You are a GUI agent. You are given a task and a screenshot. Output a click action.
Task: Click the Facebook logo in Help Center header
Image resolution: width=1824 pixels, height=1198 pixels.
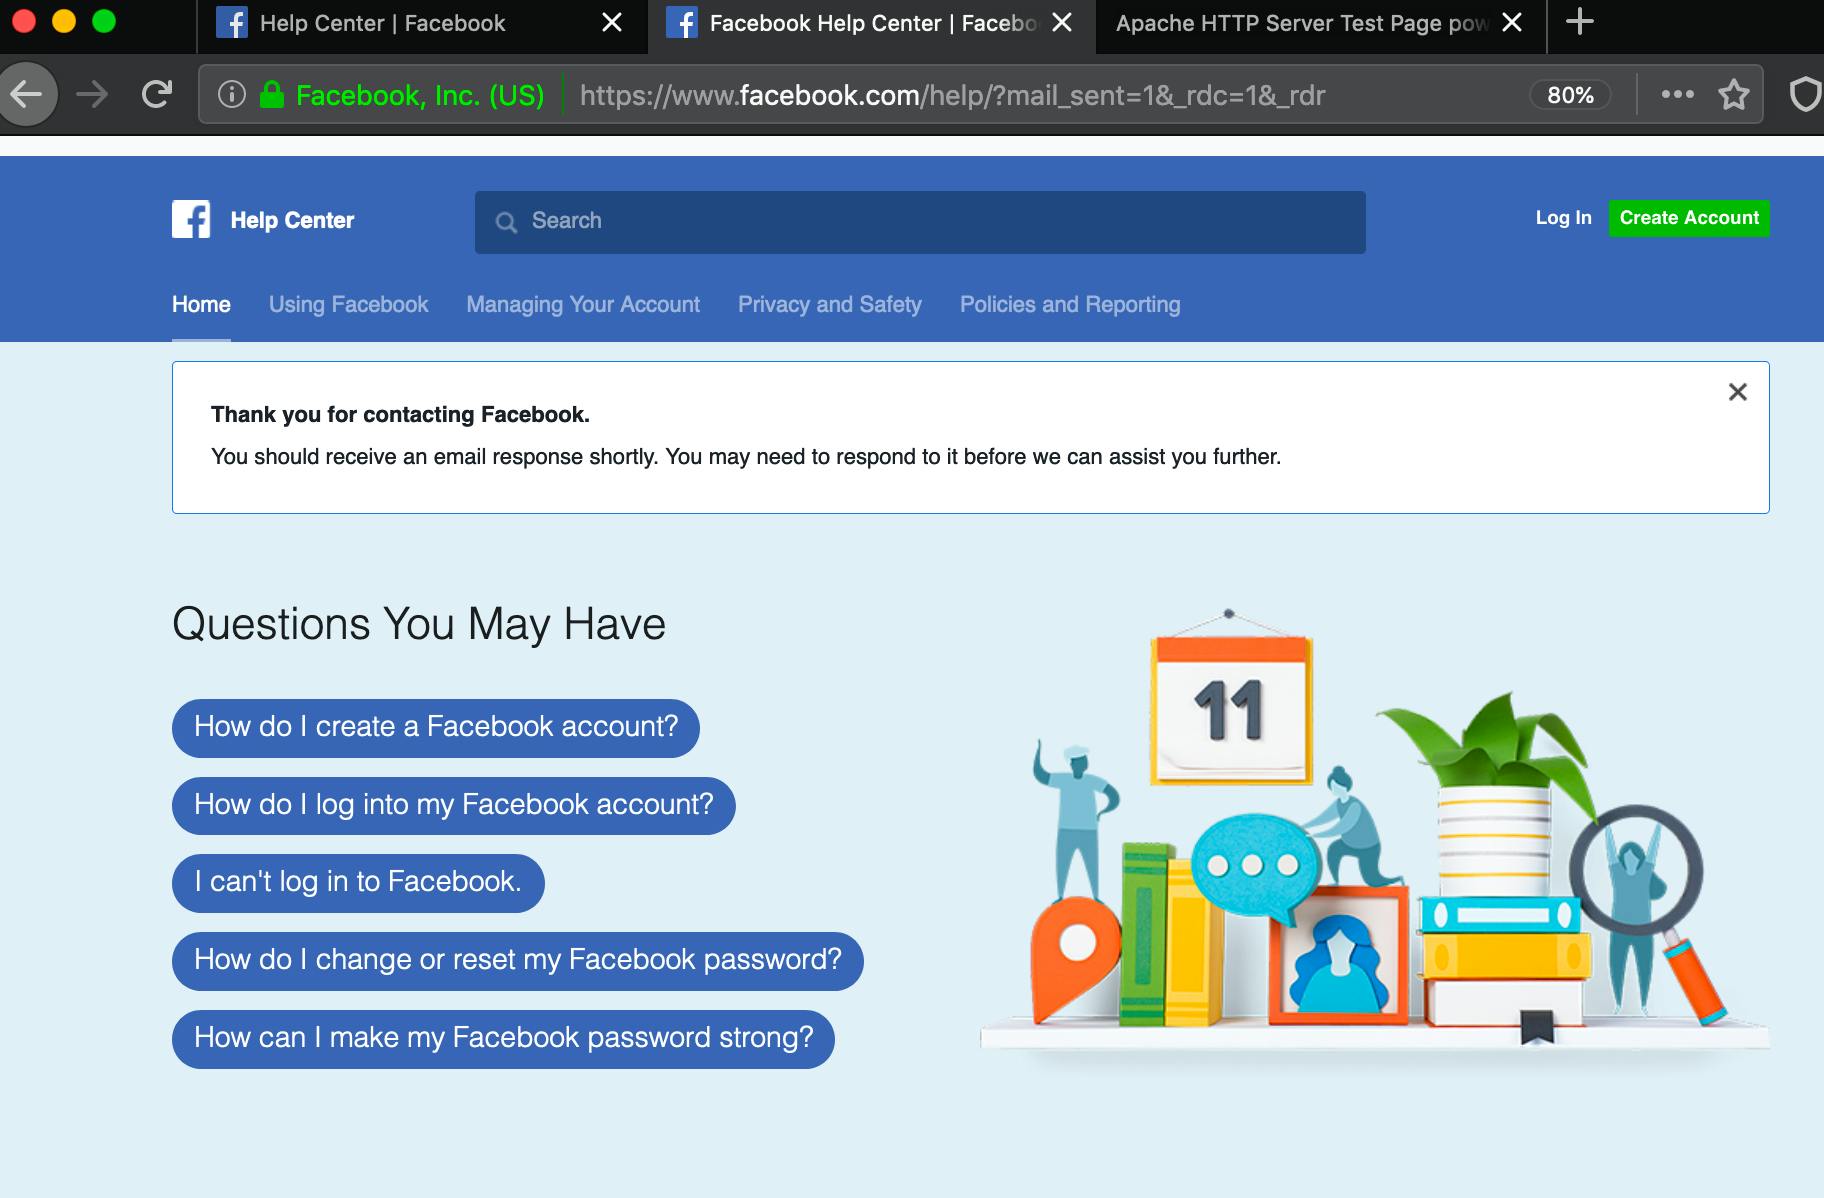(191, 220)
